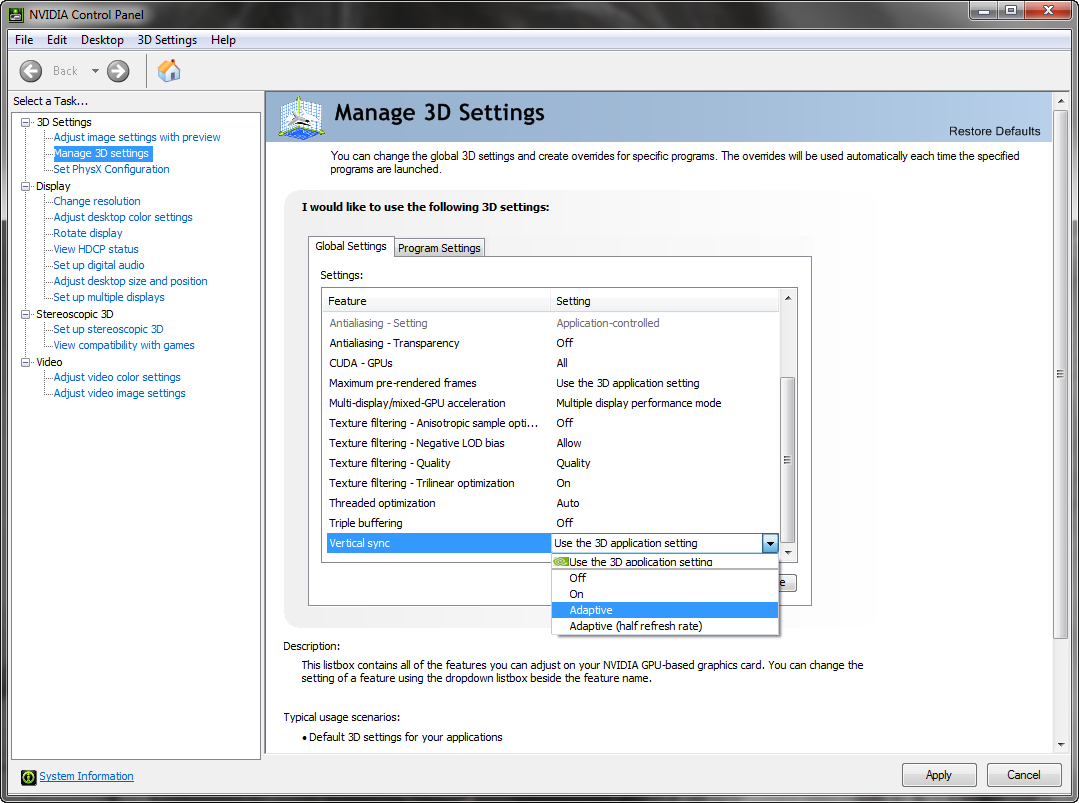Select Texture filtering - Trilinear optimization row
The width and height of the screenshot is (1079, 803).
pos(552,483)
